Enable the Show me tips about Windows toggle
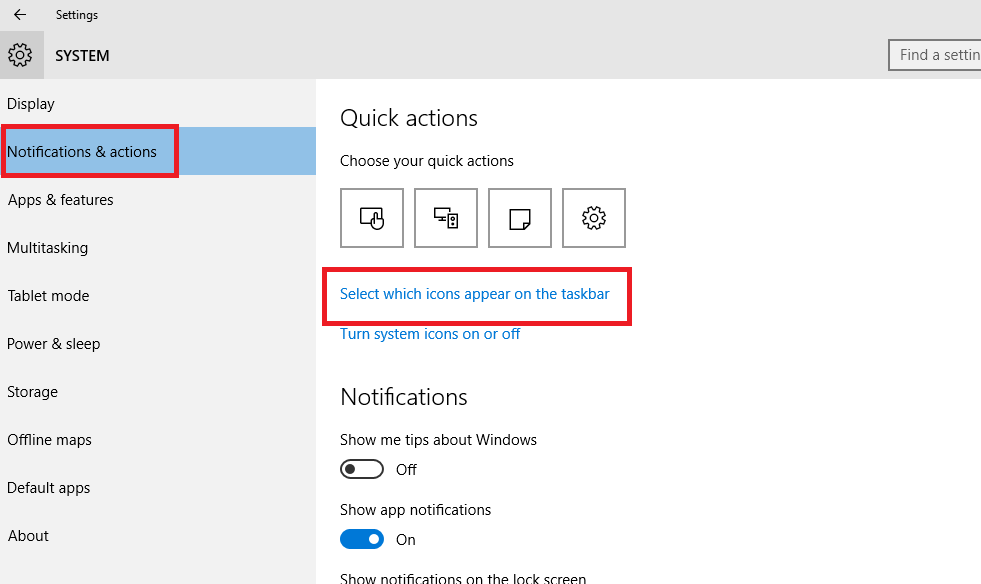Screen dimensions: 981x584 point(361,468)
